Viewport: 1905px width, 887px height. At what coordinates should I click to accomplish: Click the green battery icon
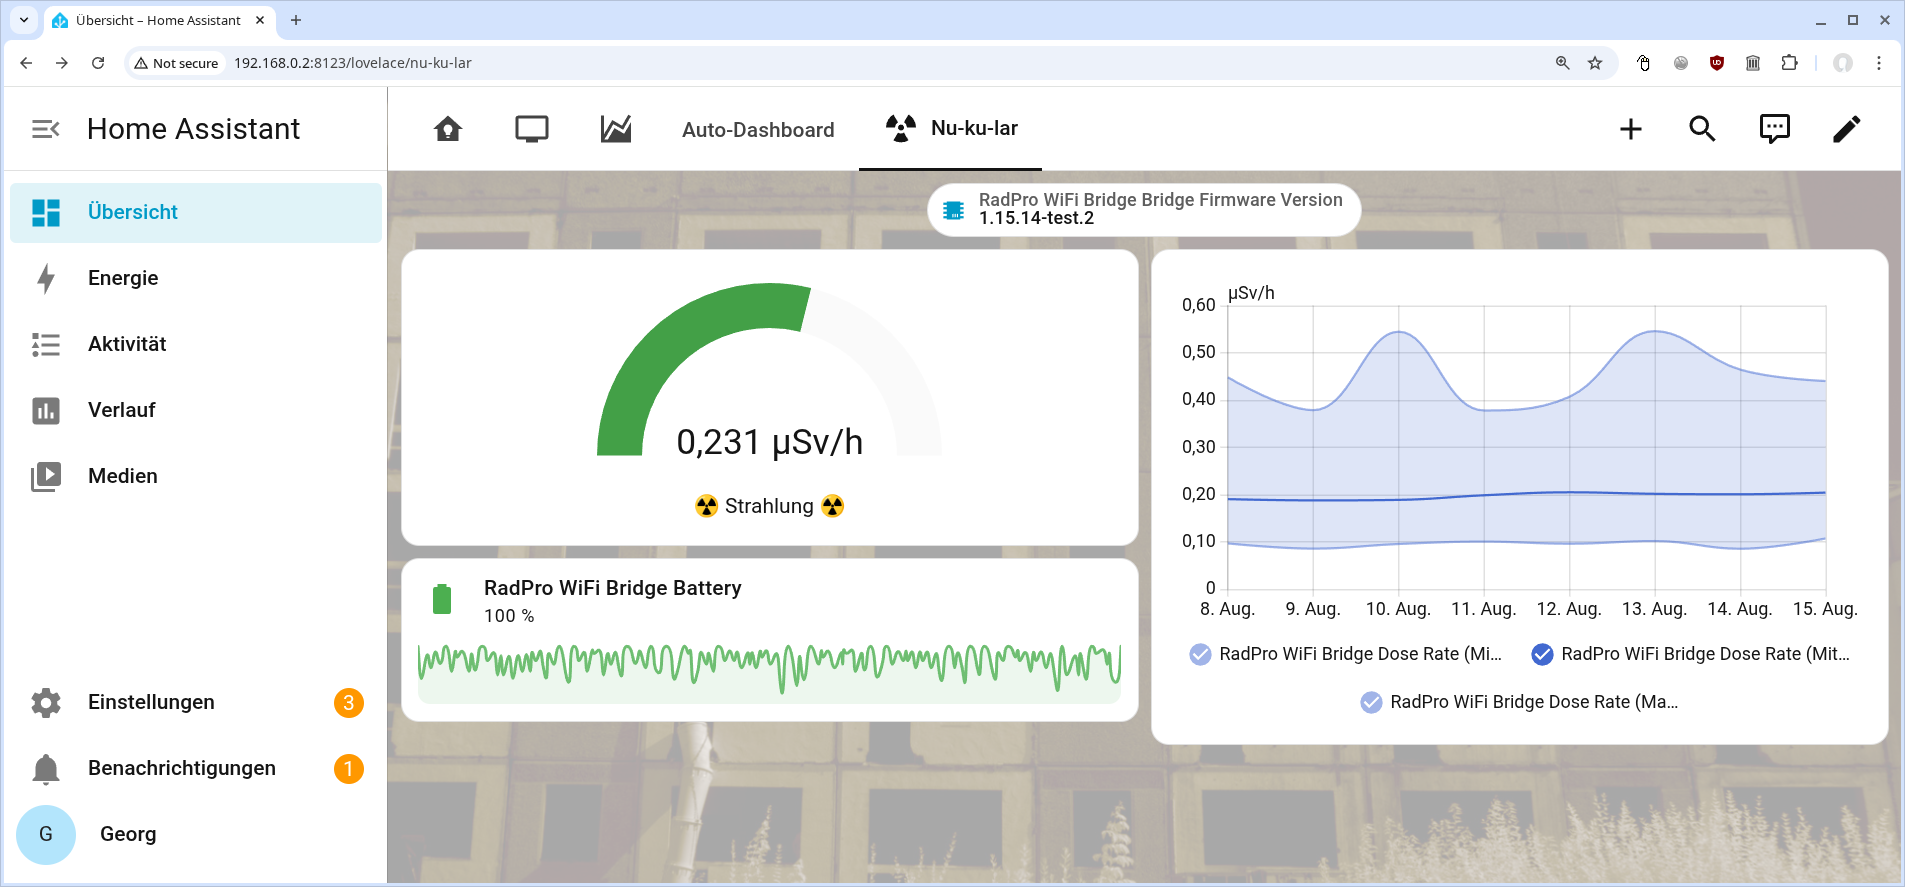[x=442, y=599]
